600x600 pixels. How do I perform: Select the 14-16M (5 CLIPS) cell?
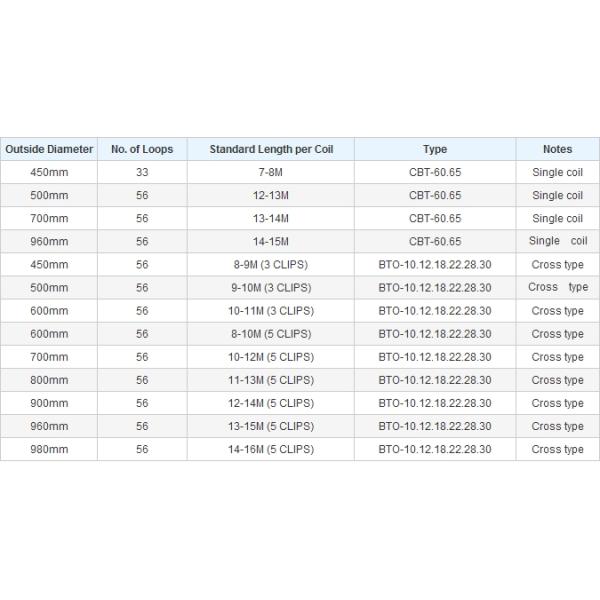(x=270, y=449)
